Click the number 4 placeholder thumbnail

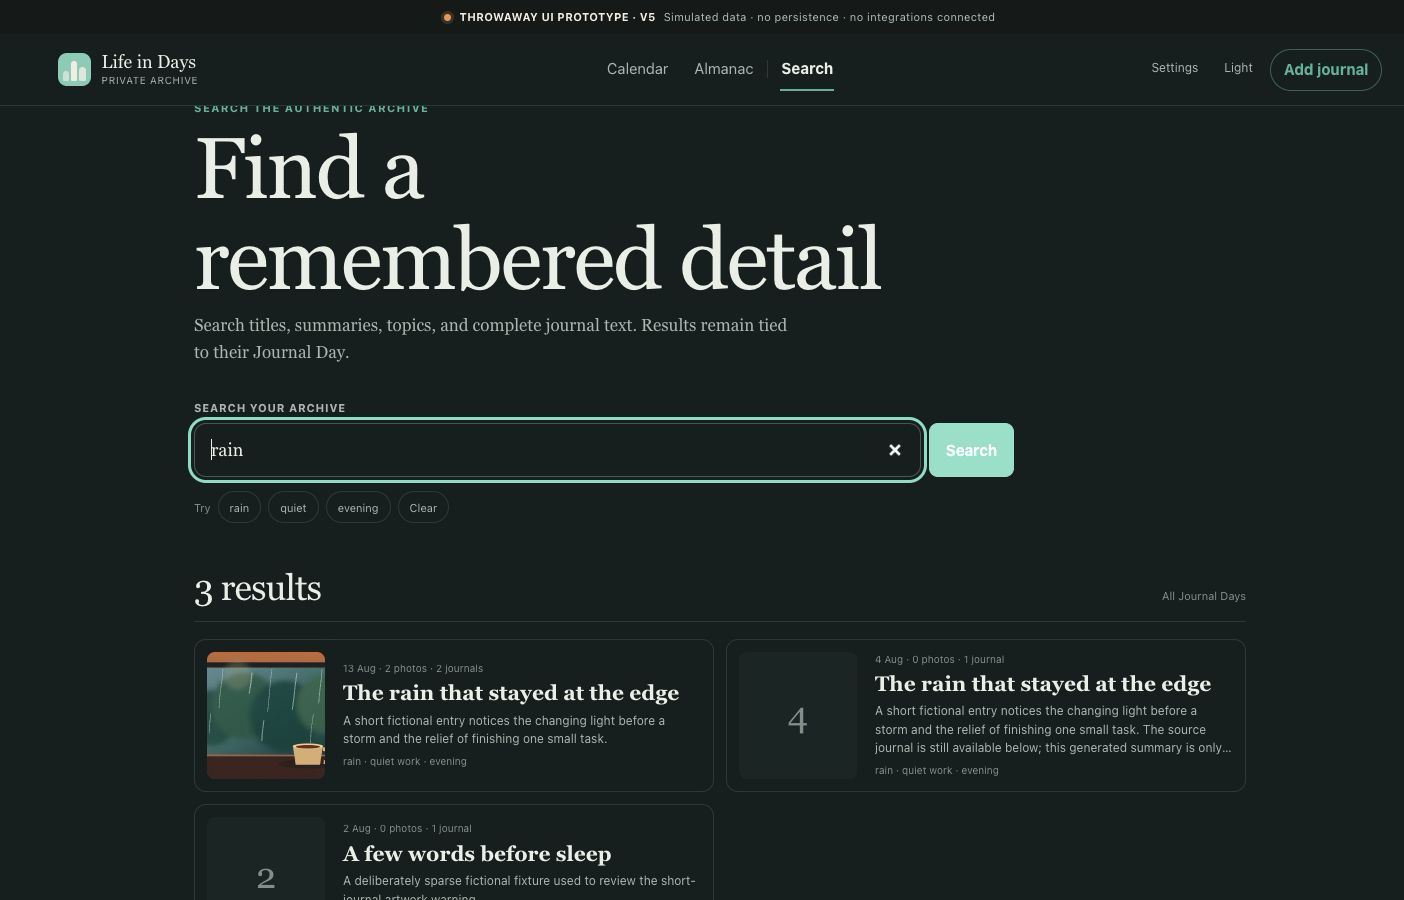798,716
